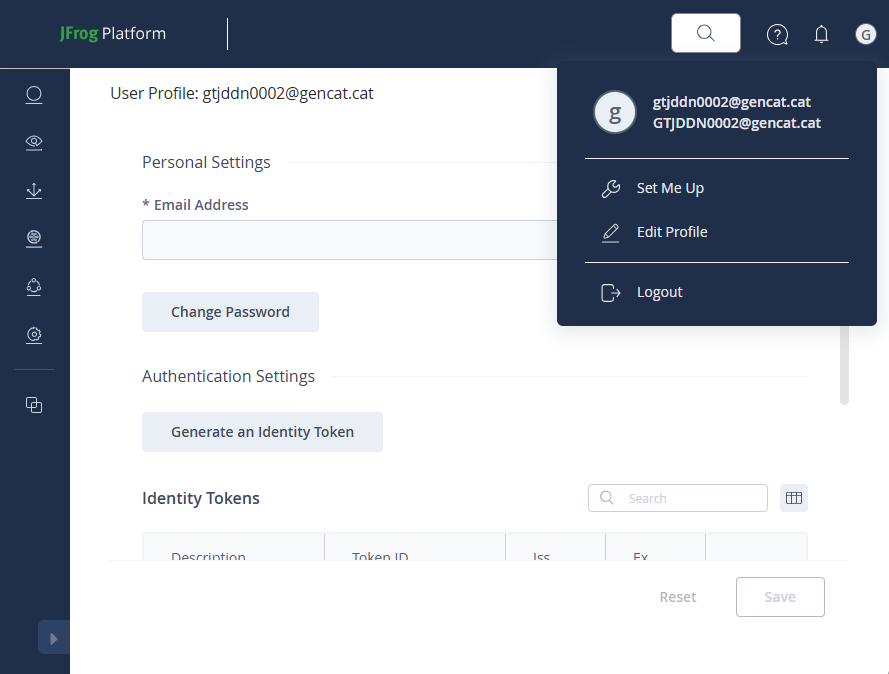Click the top bar search box

click(x=705, y=33)
